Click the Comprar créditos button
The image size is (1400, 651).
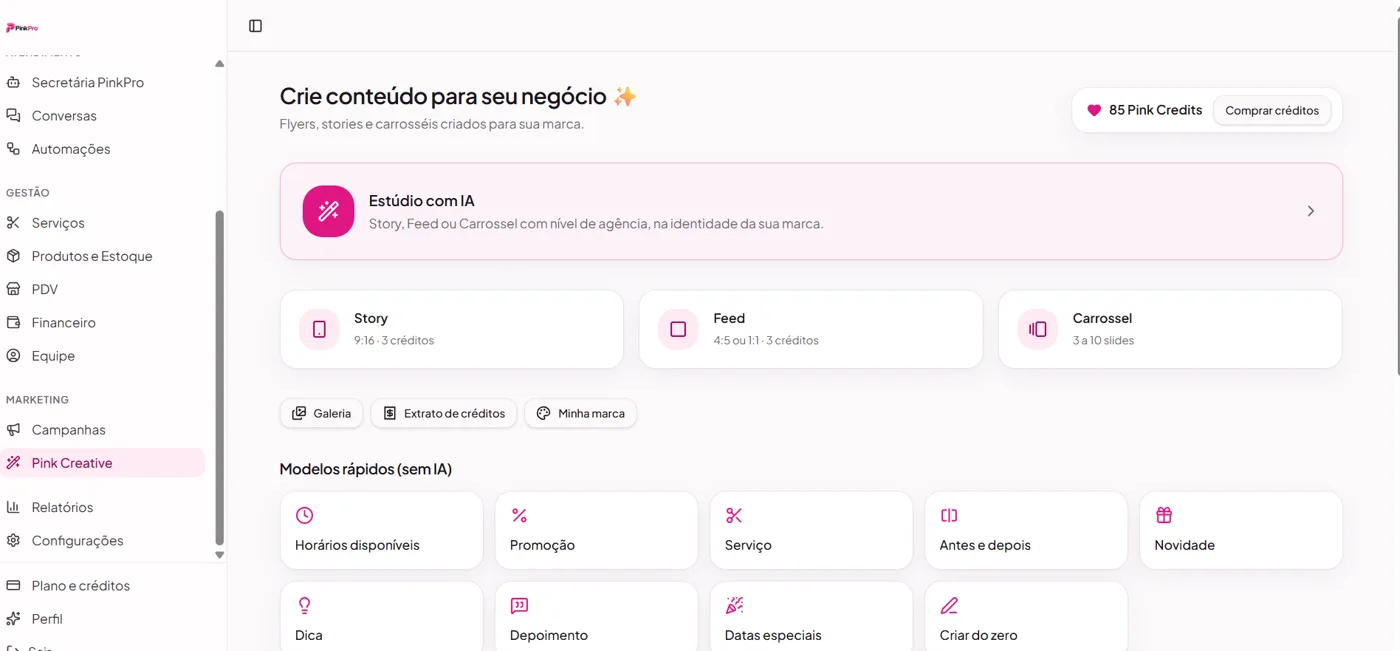(x=1272, y=110)
